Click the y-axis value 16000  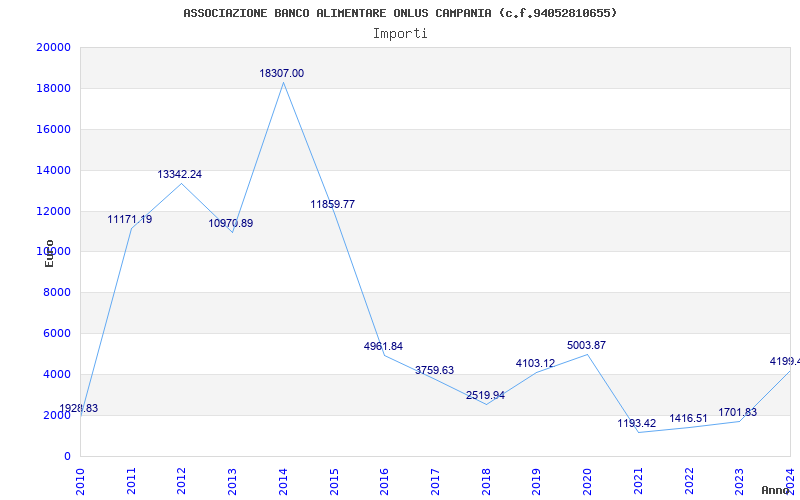point(53,129)
